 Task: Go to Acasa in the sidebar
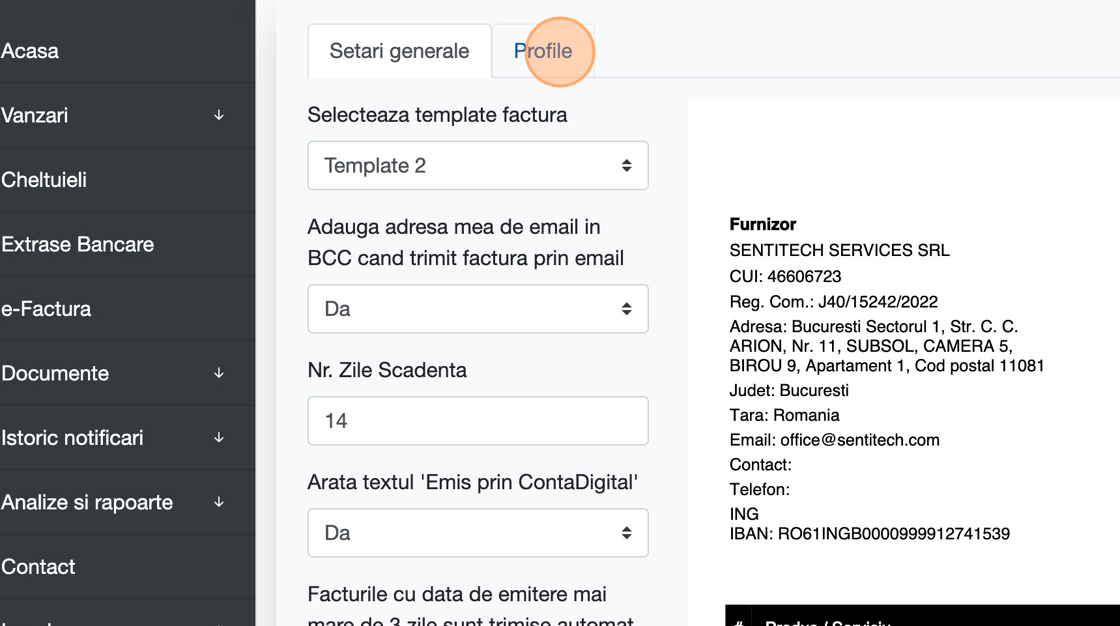click(x=30, y=51)
